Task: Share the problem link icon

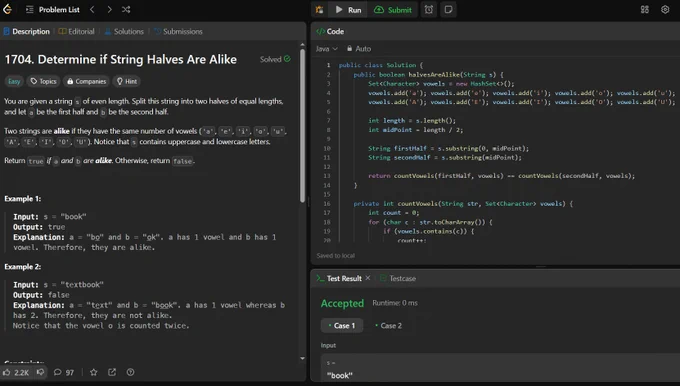Action: [112, 372]
